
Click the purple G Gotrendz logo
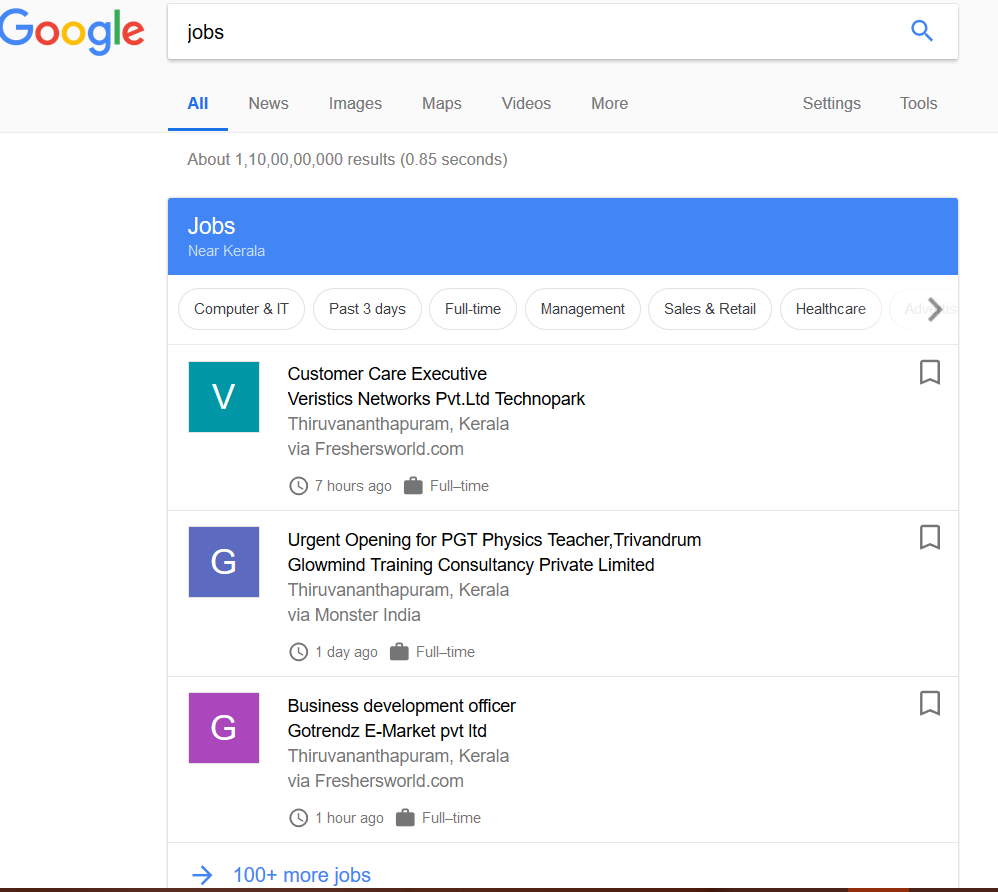[224, 728]
